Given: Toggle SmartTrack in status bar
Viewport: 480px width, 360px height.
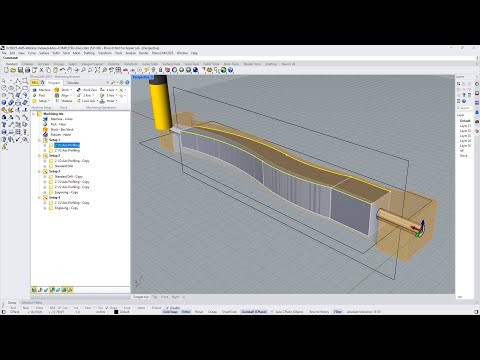Looking at the screenshot, I should [x=229, y=312].
